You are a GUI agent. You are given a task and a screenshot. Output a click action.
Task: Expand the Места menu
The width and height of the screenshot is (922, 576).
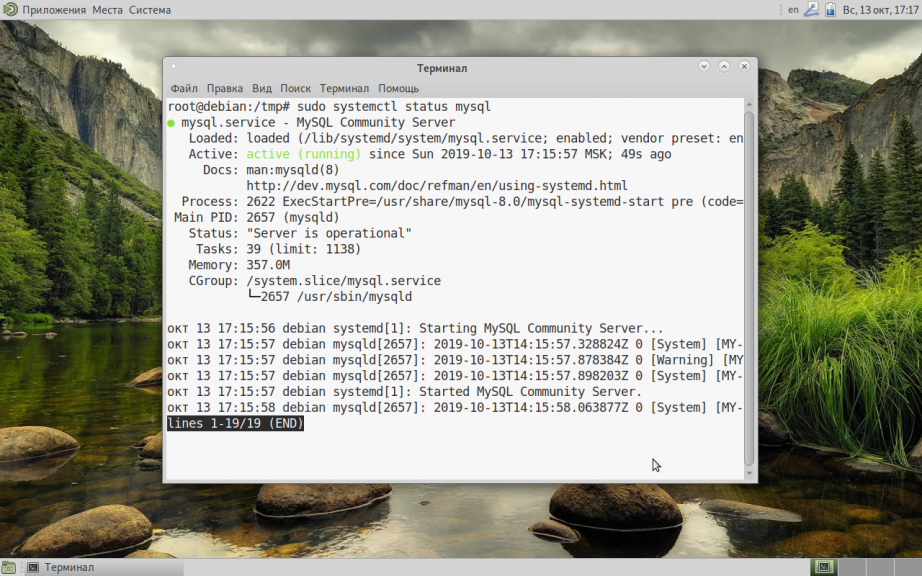[107, 9]
